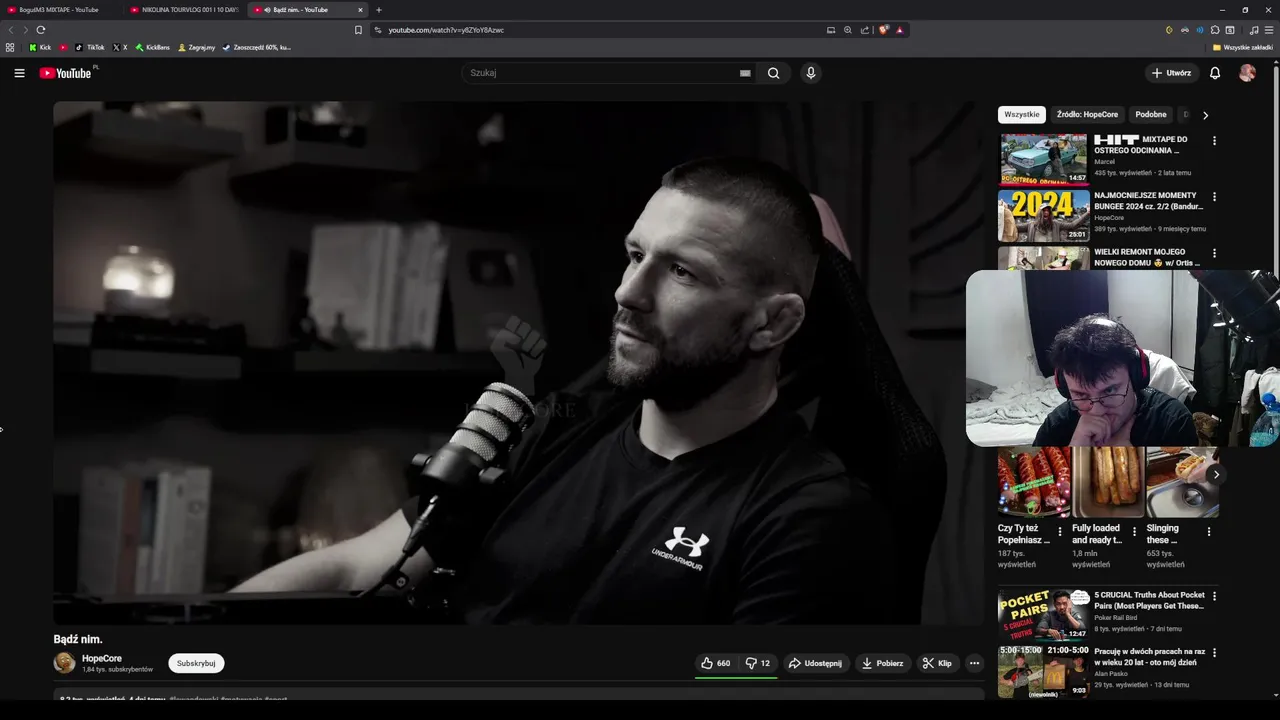Open the account avatar menu

pyautogui.click(x=1247, y=73)
